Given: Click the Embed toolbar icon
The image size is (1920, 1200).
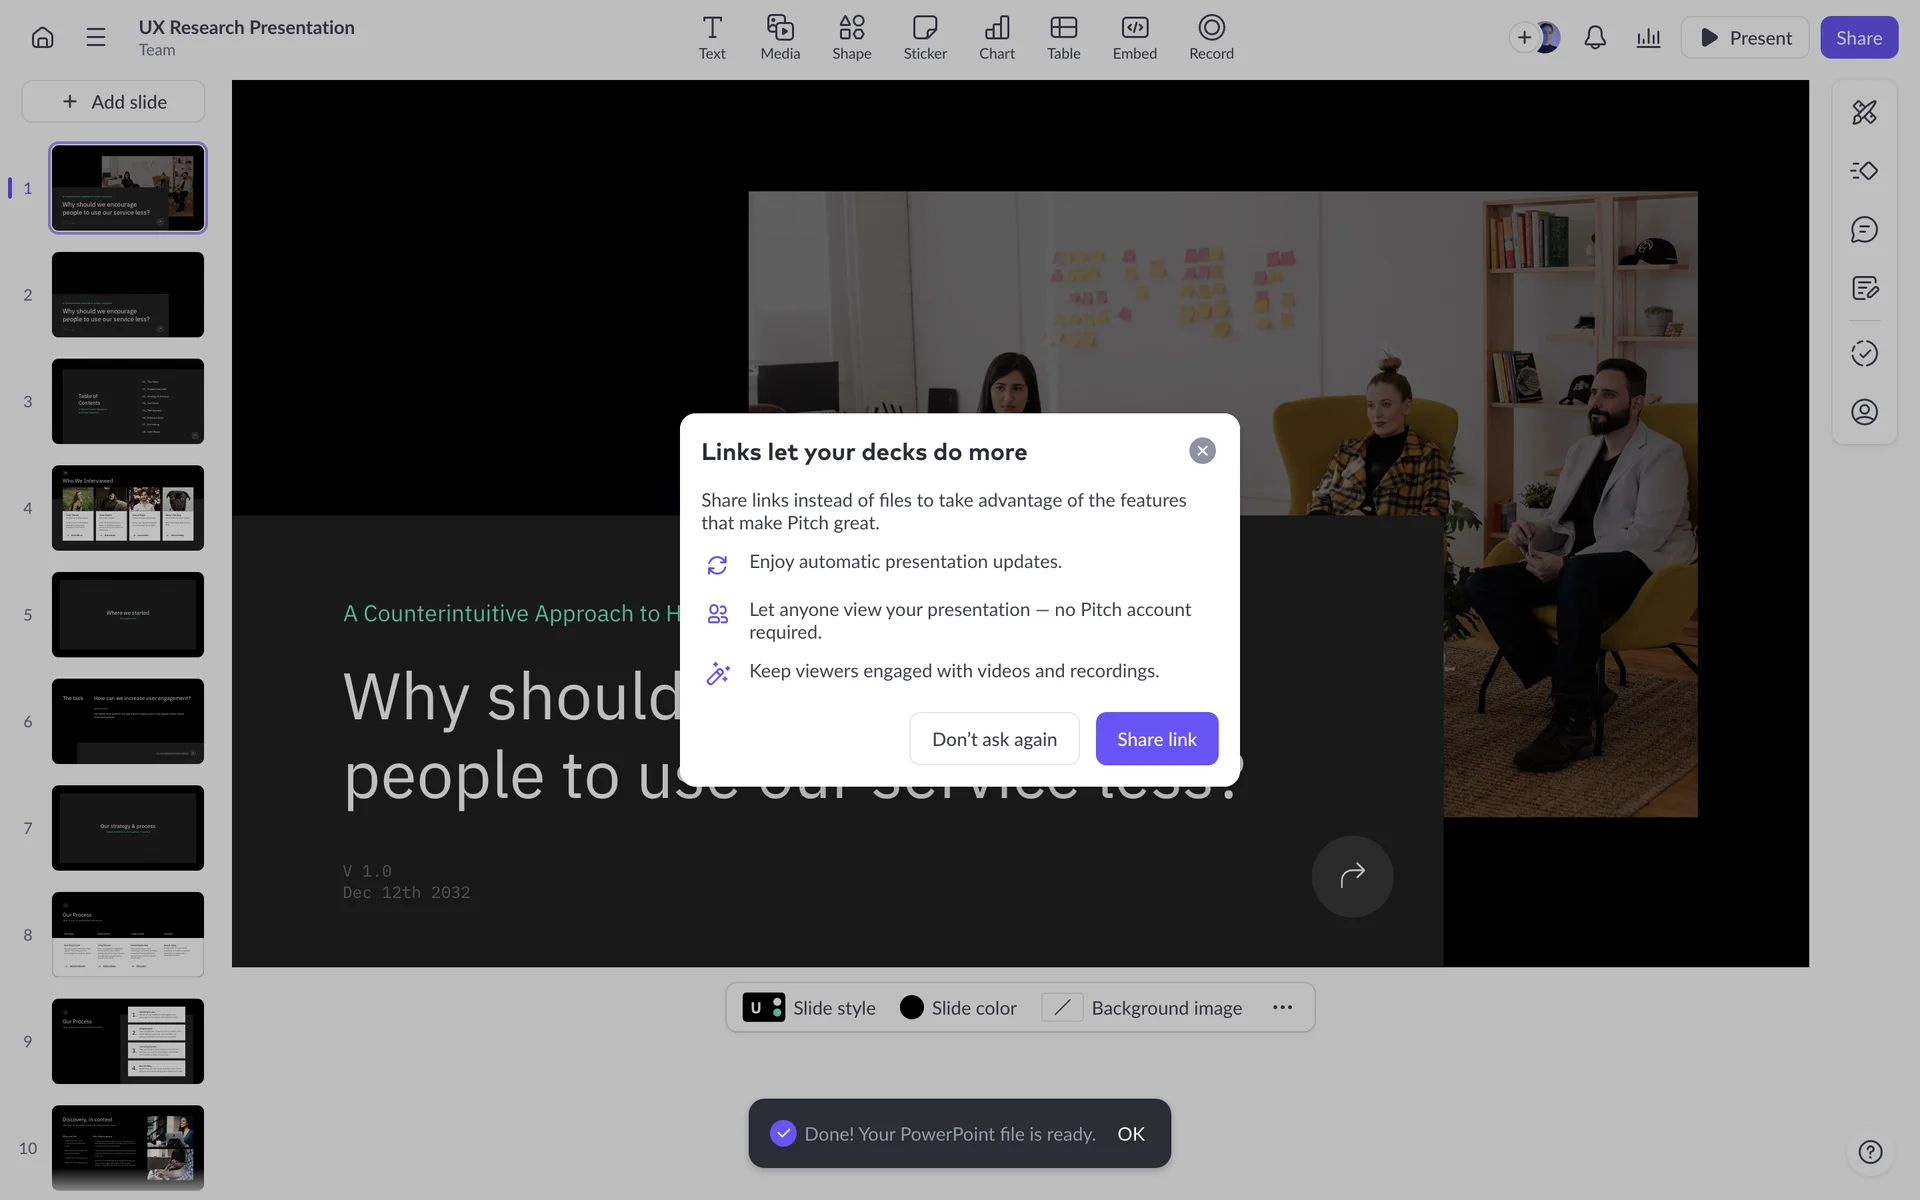Looking at the screenshot, I should pyautogui.click(x=1134, y=37).
